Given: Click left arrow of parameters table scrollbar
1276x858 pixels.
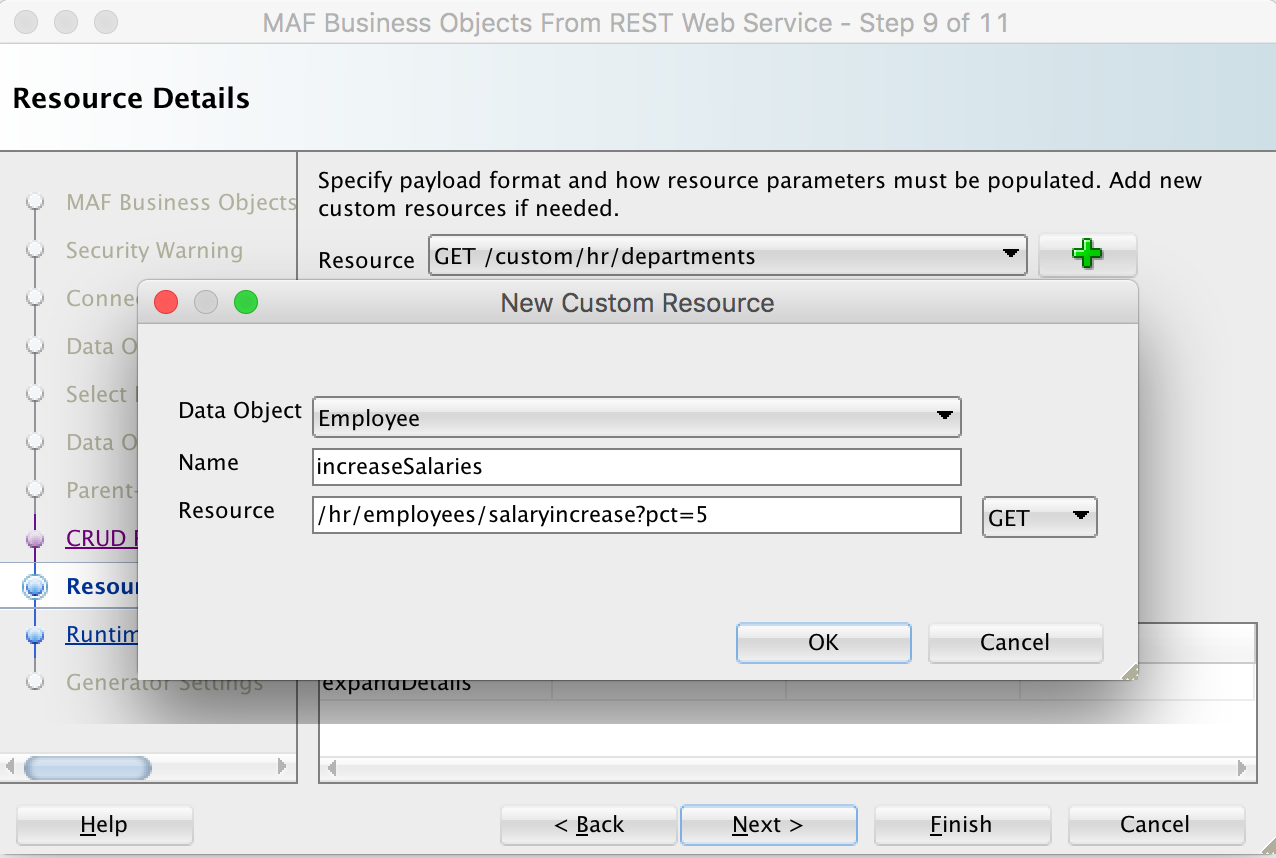Looking at the screenshot, I should (331, 769).
